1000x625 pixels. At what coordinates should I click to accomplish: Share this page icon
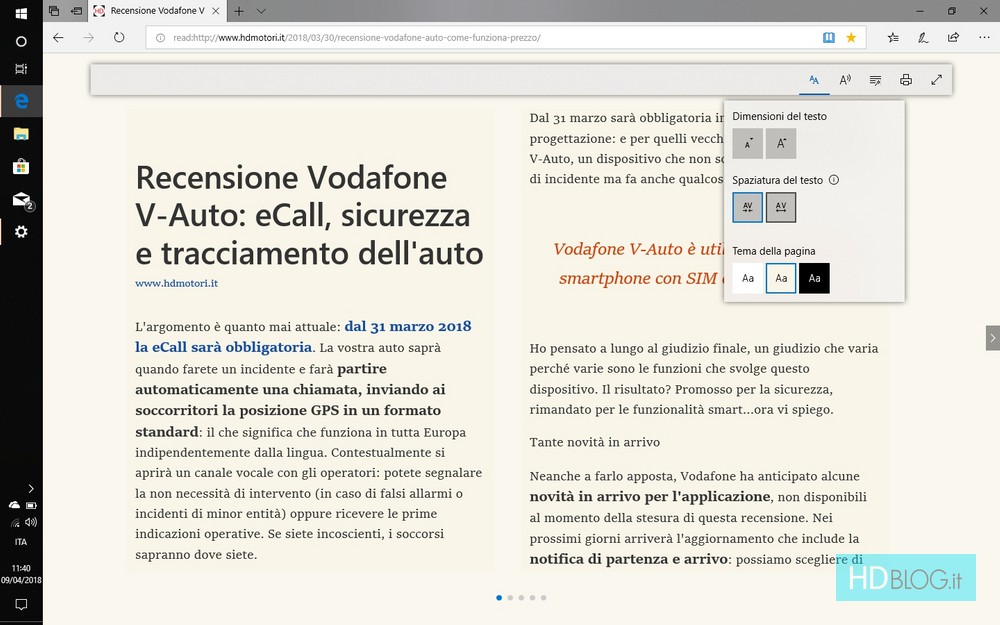pos(953,38)
